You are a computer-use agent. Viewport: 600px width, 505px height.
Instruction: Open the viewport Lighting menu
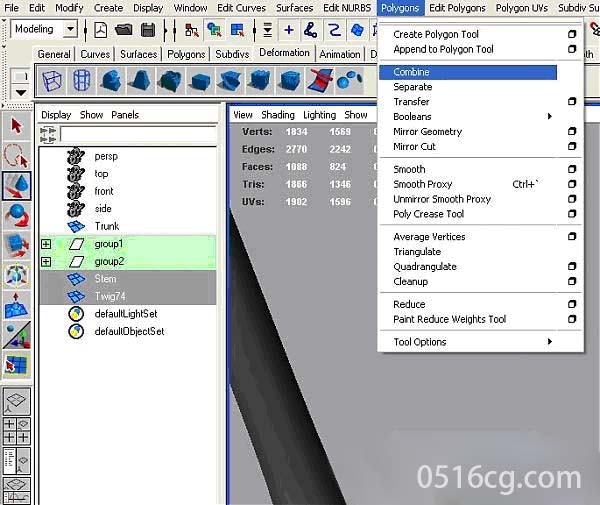320,115
